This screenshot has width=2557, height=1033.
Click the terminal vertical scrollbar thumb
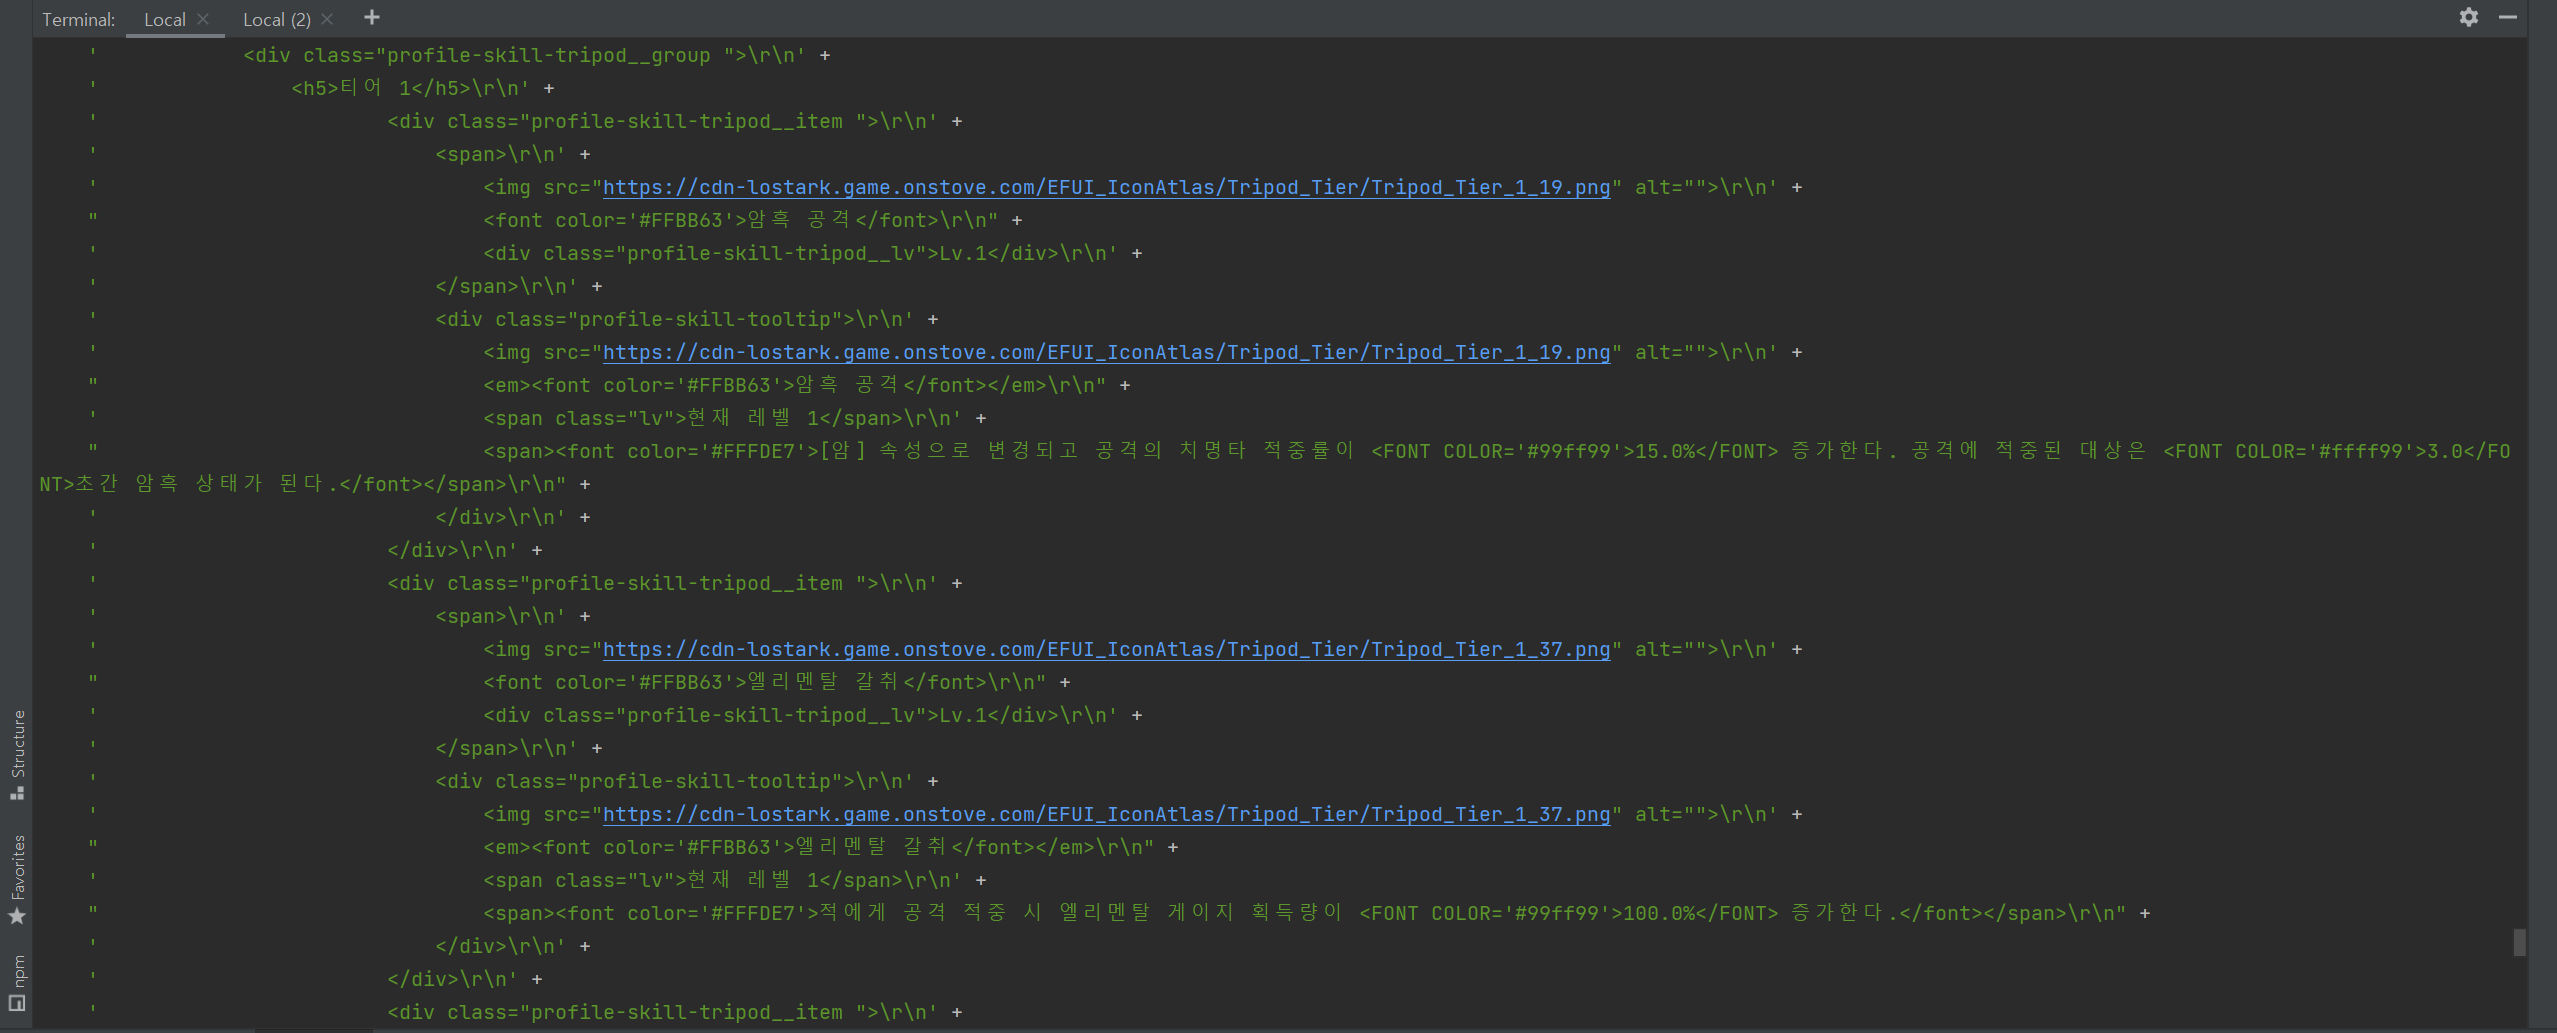[x=2519, y=942]
